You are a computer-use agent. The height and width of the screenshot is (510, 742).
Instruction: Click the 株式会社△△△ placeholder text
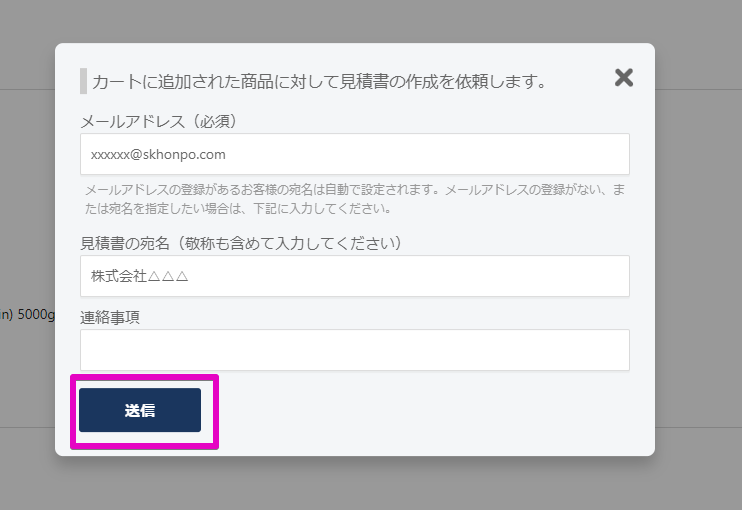coord(140,276)
